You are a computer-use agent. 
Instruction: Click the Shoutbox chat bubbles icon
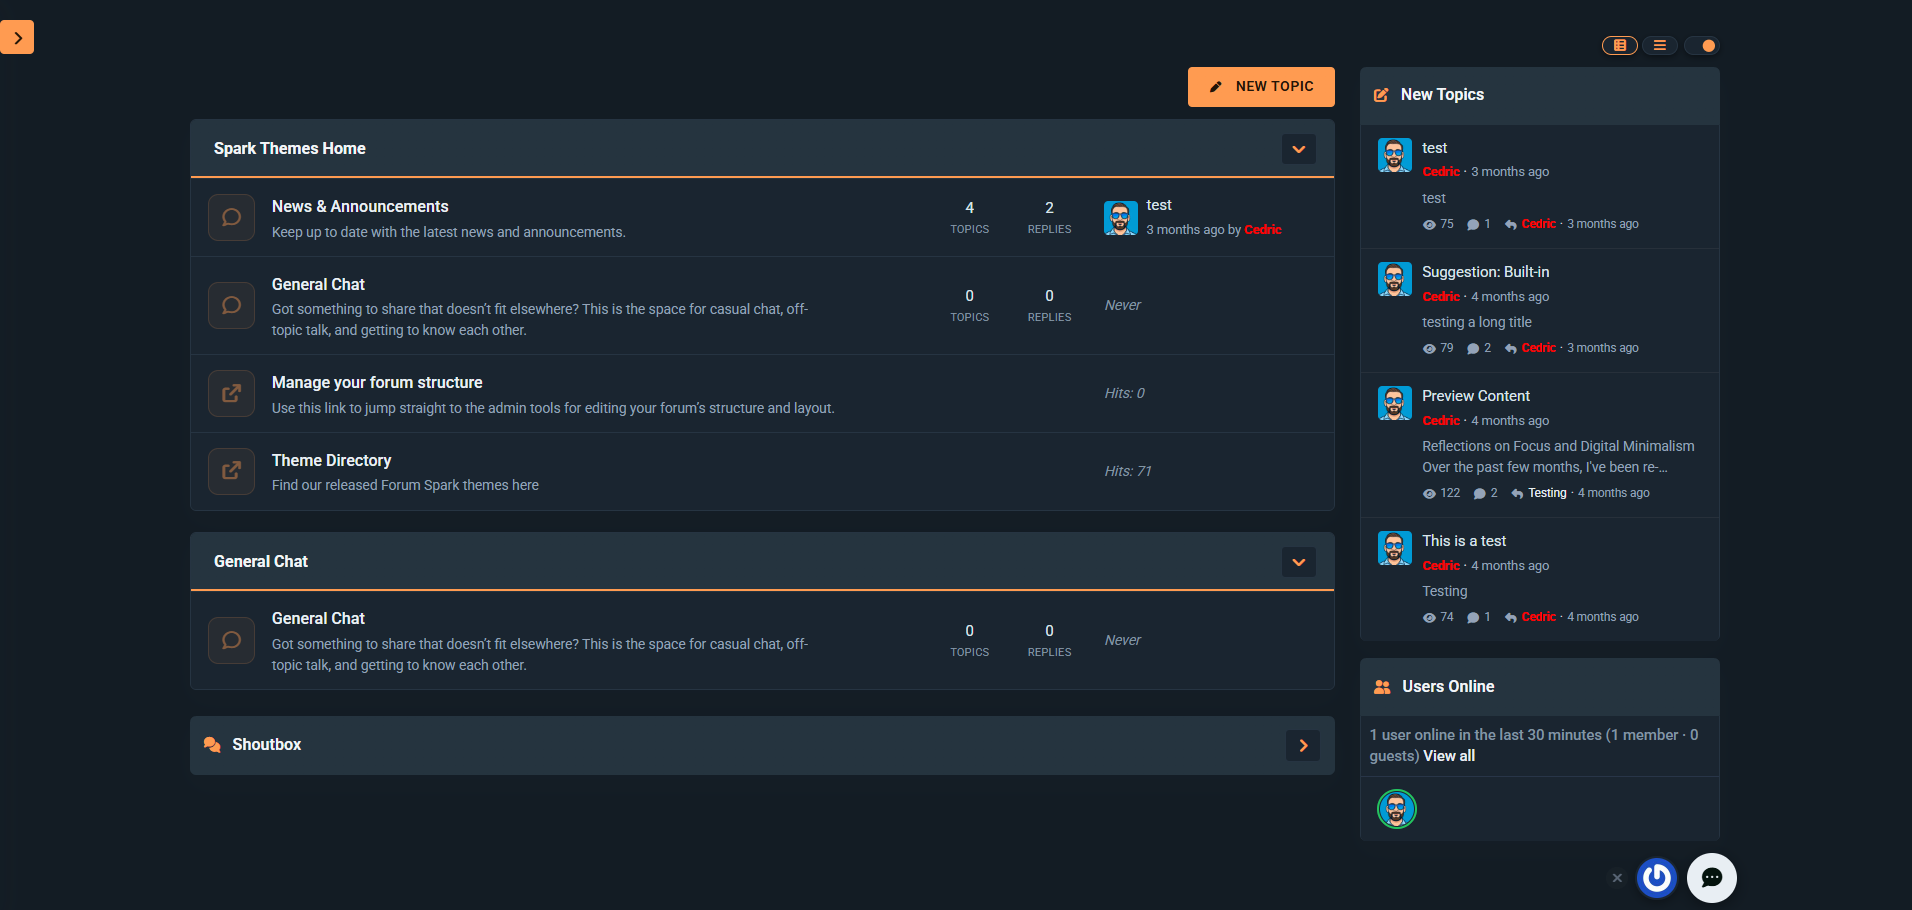pyautogui.click(x=212, y=745)
